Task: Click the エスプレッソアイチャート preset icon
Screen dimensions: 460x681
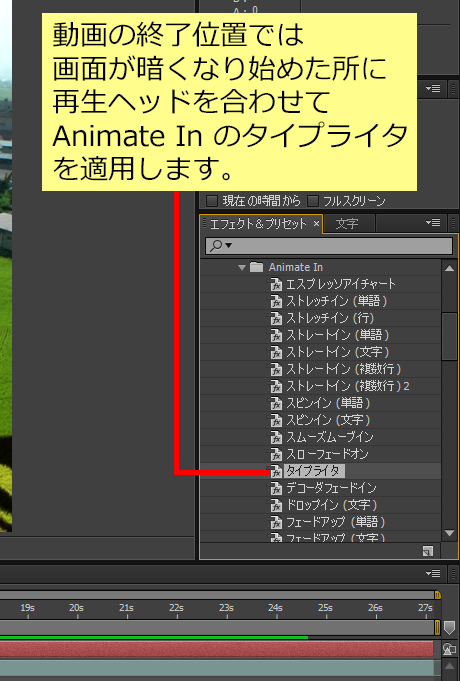Action: (x=276, y=284)
